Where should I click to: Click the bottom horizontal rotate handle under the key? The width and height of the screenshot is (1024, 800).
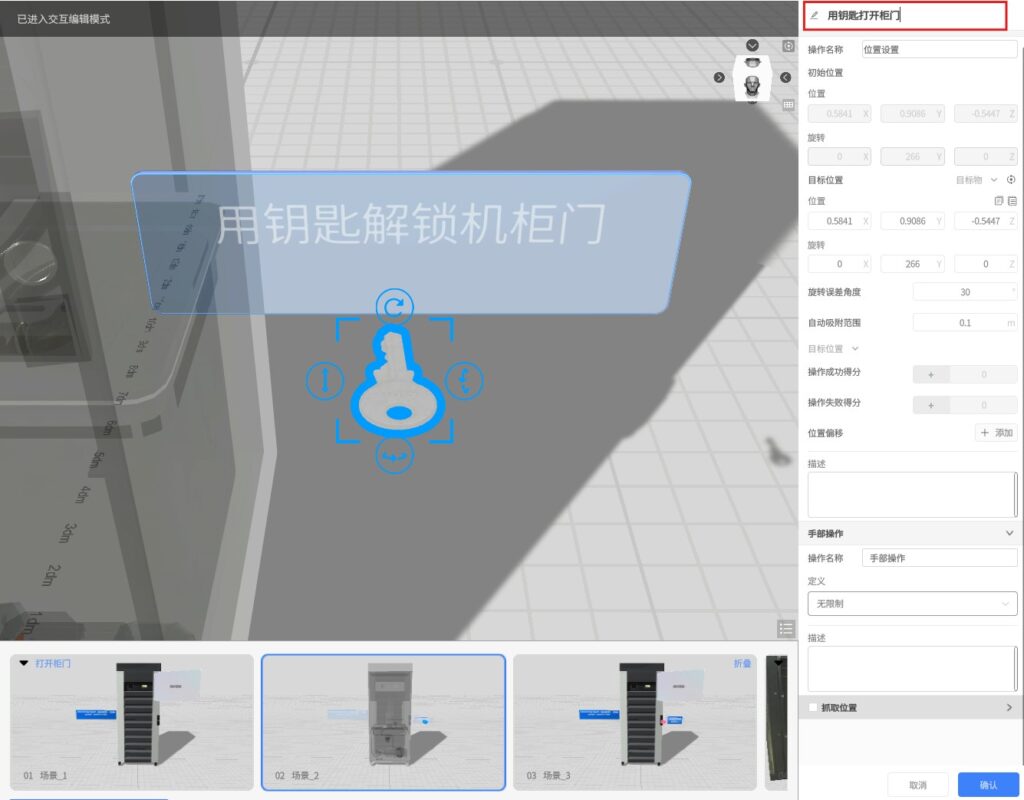(x=394, y=456)
